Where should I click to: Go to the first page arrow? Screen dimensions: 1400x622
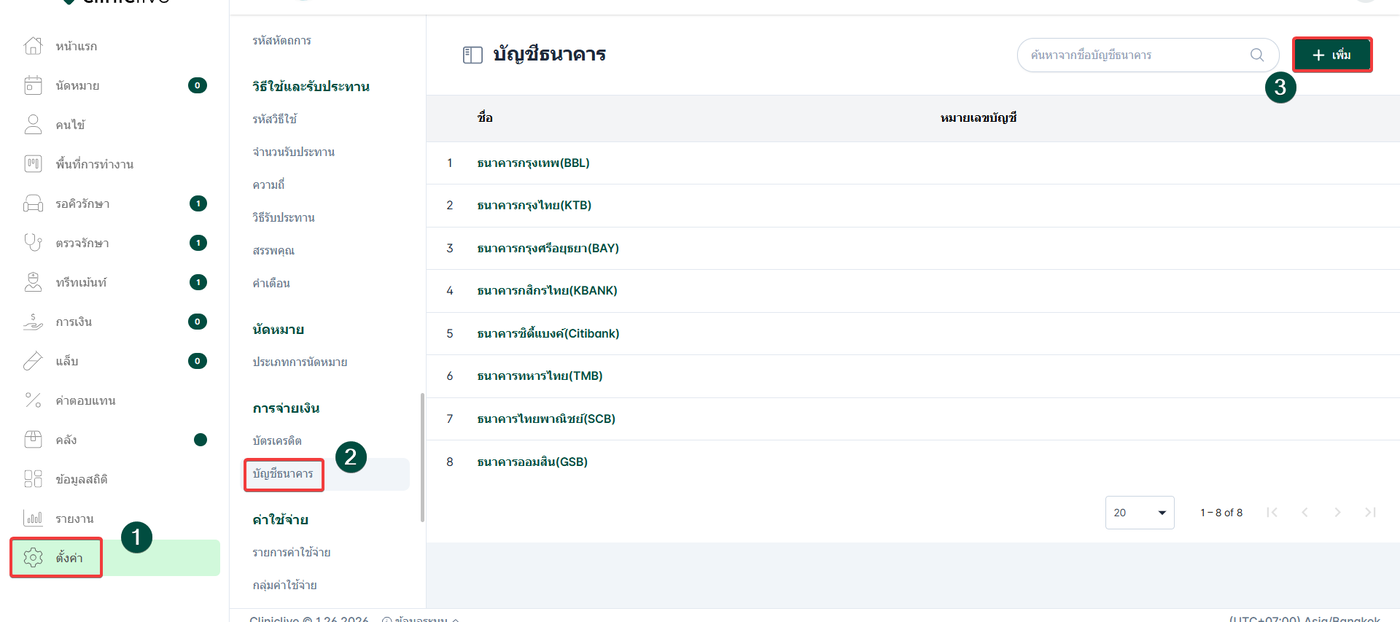pyautogui.click(x=1272, y=512)
